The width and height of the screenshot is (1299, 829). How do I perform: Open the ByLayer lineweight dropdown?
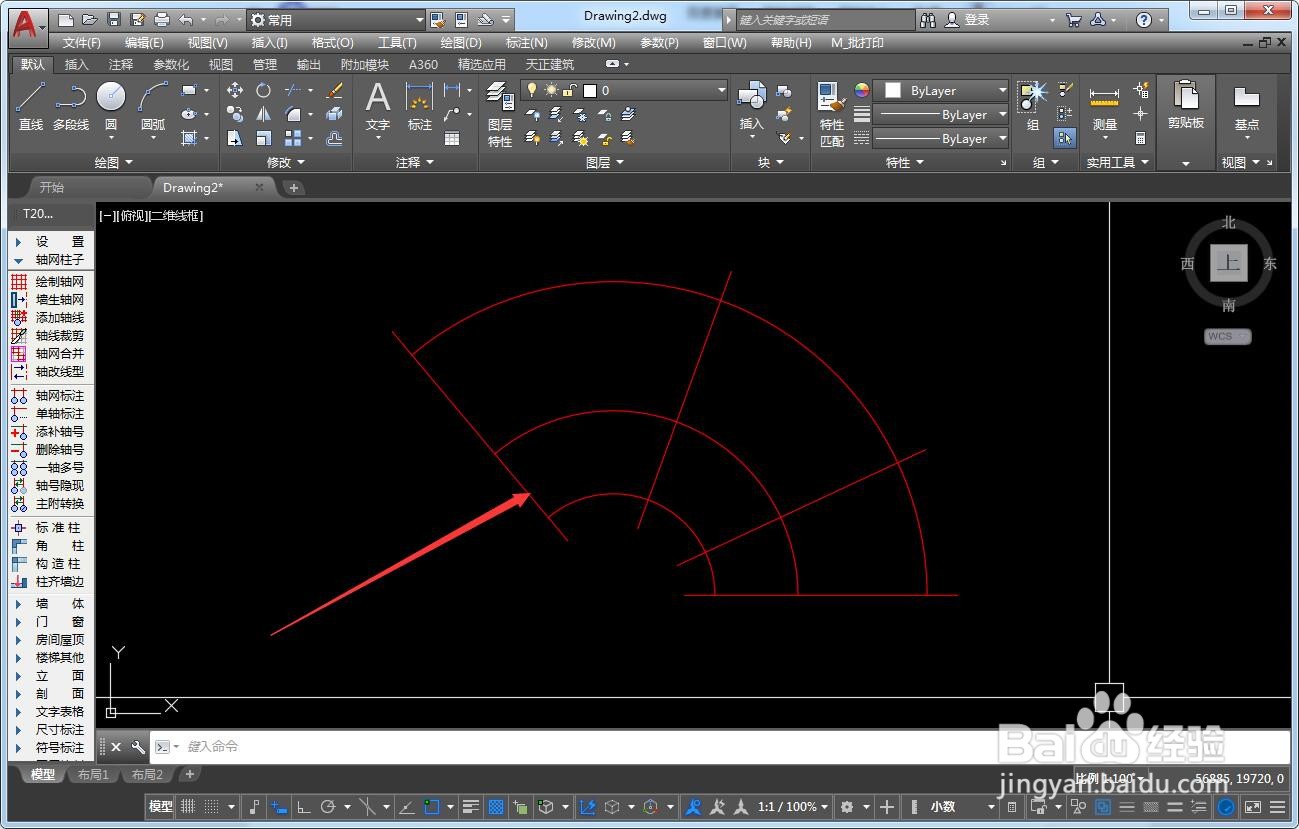click(x=942, y=114)
